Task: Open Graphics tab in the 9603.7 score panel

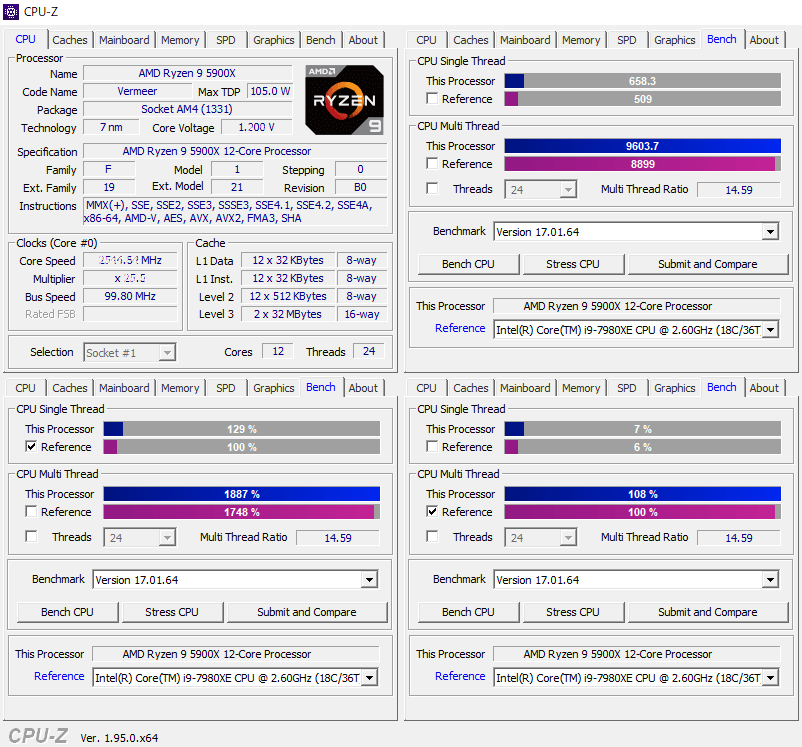Action: [x=675, y=40]
